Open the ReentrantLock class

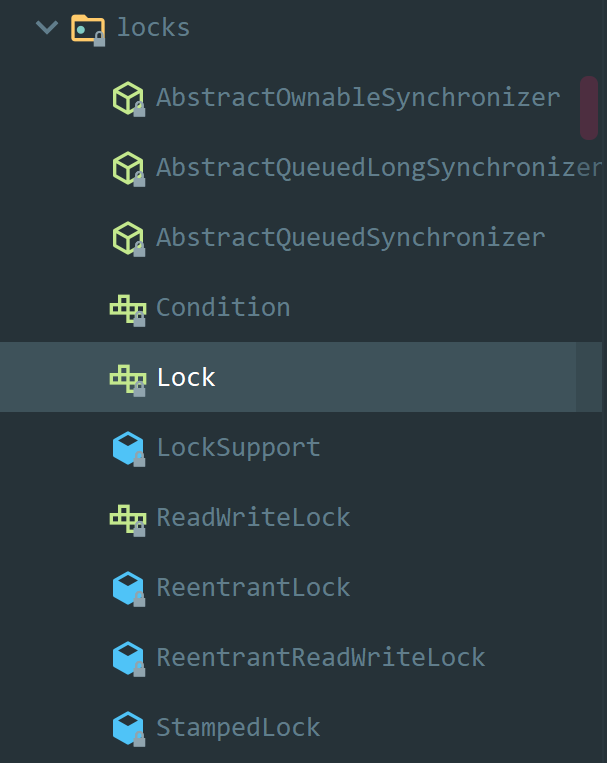pos(253,587)
